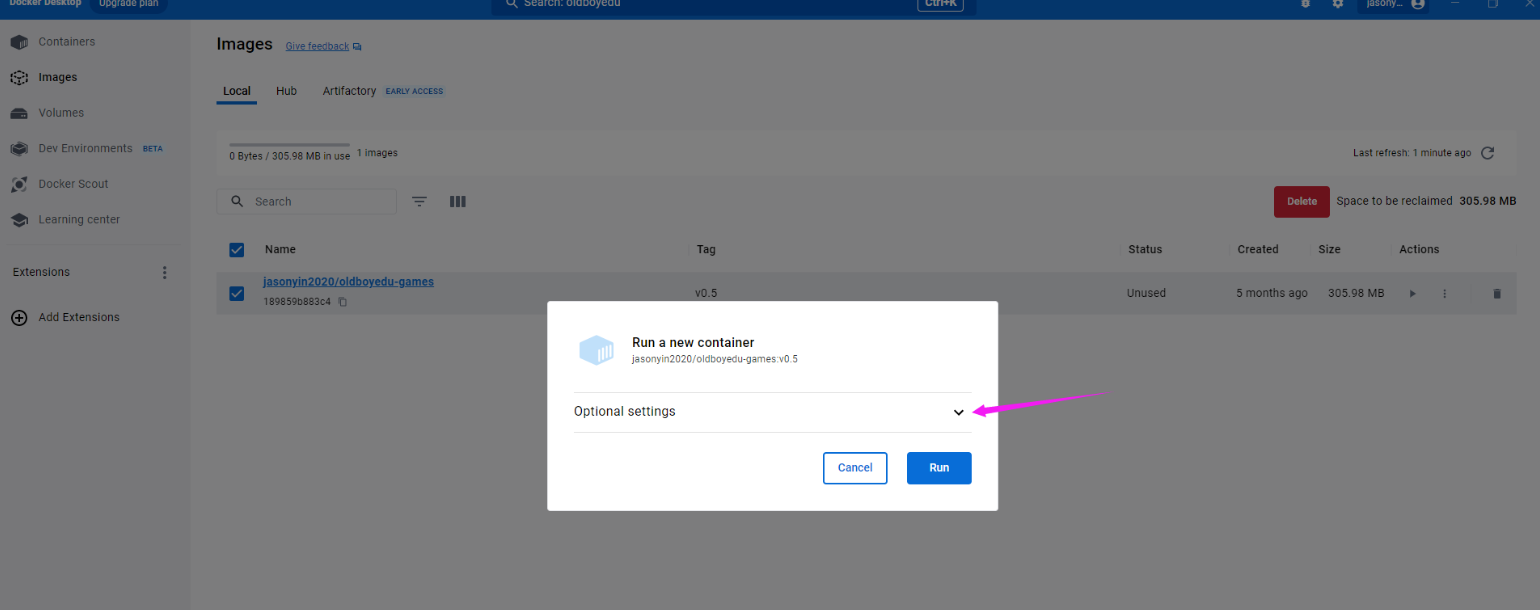Click the Status column header
Image resolution: width=1540 pixels, height=610 pixels.
pyautogui.click(x=1145, y=250)
